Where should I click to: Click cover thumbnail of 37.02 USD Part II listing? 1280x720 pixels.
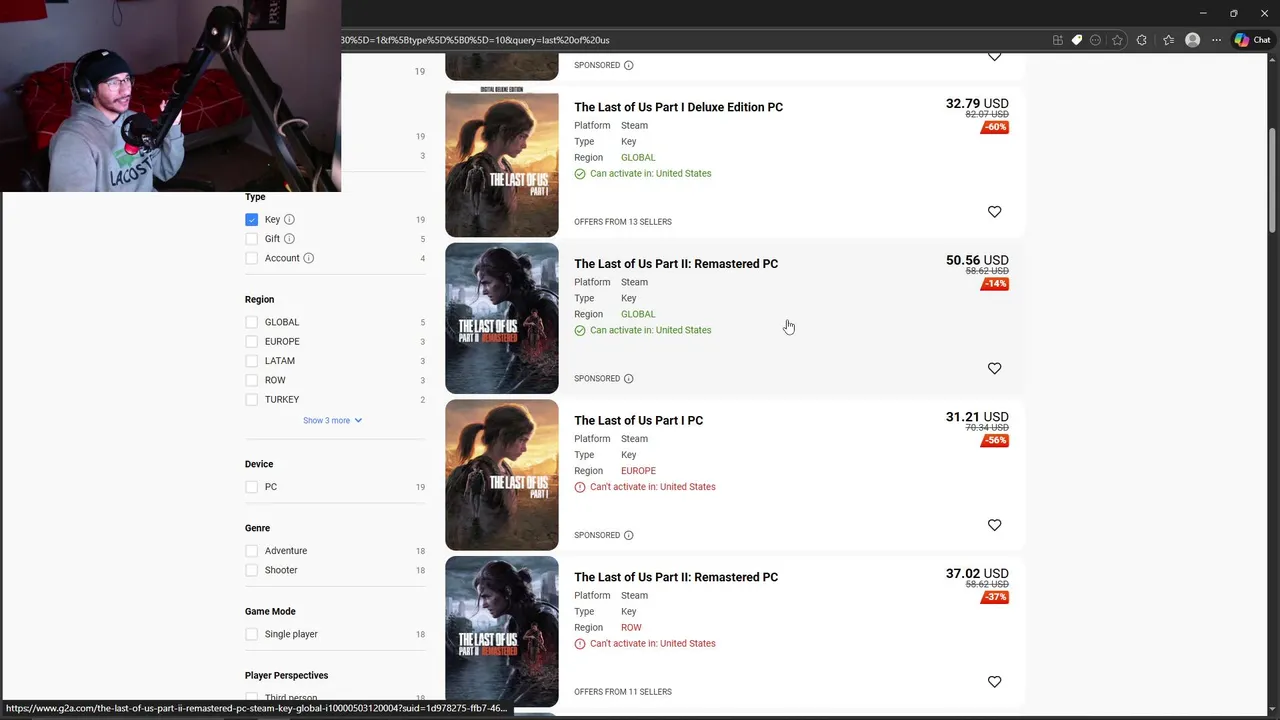point(502,632)
